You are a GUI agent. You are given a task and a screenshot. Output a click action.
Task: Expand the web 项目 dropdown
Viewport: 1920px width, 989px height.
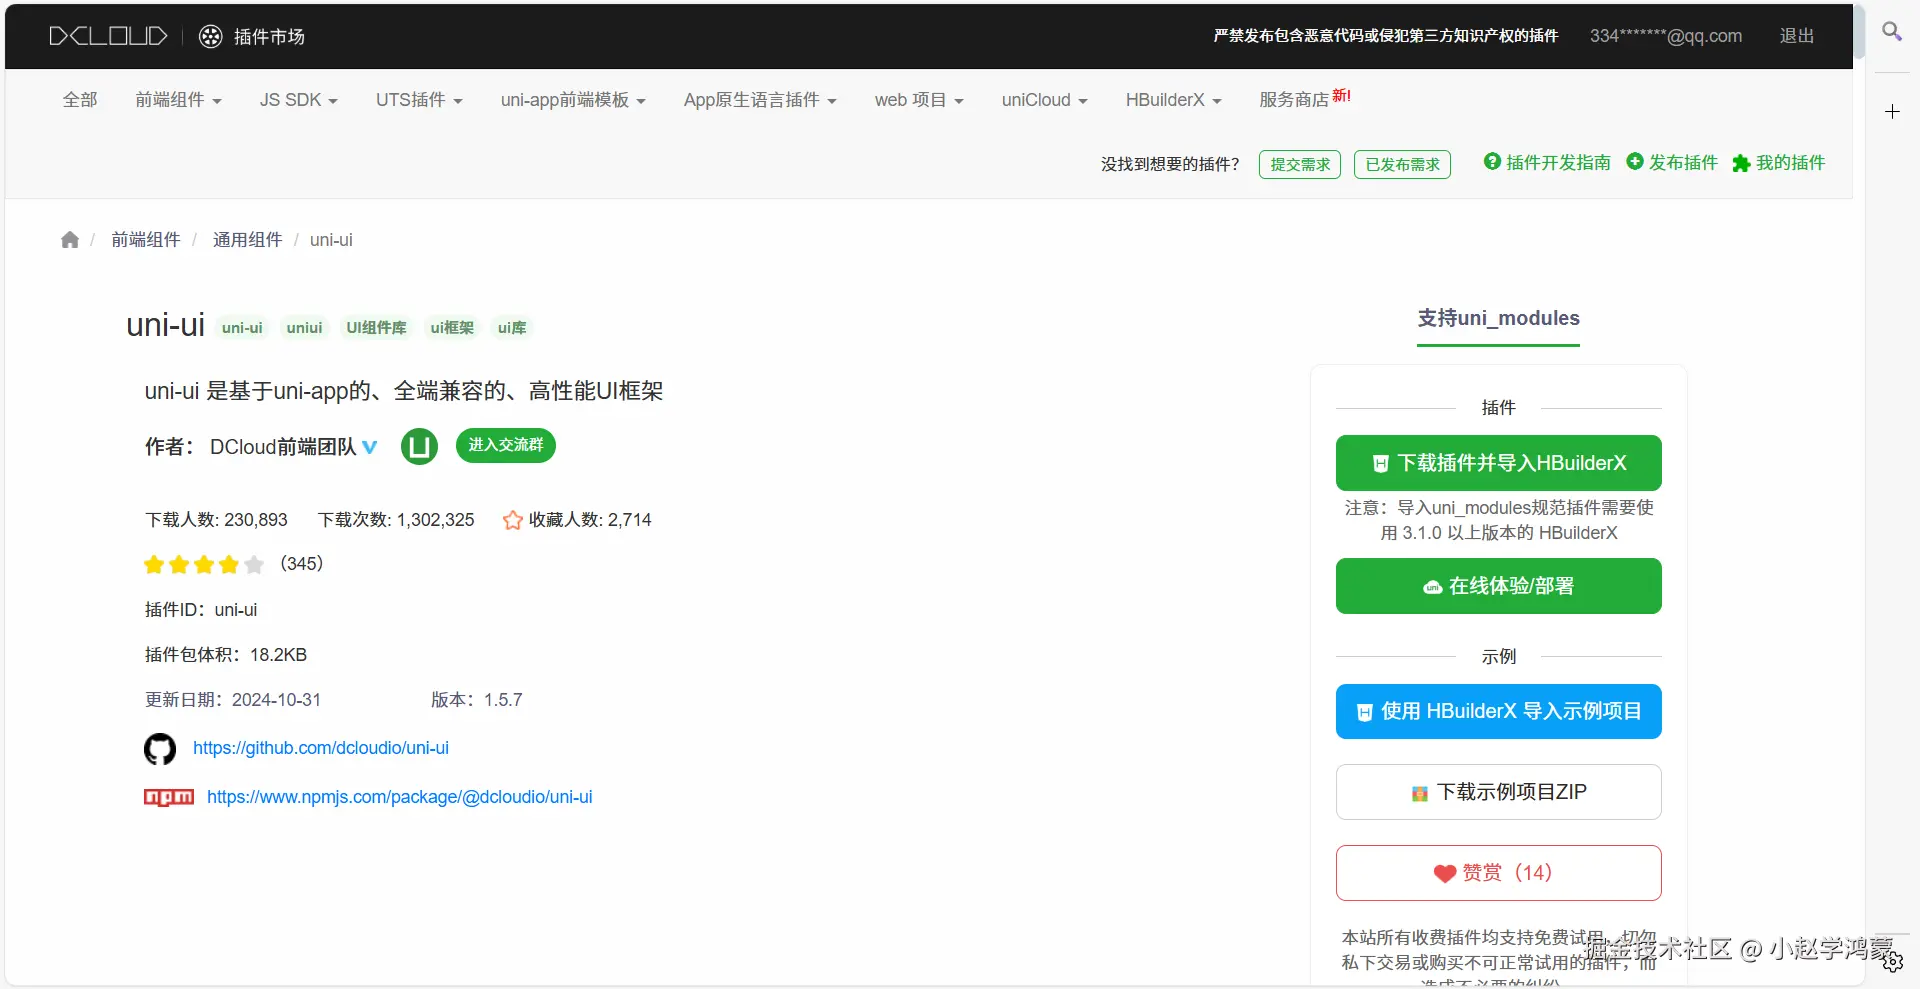(919, 100)
